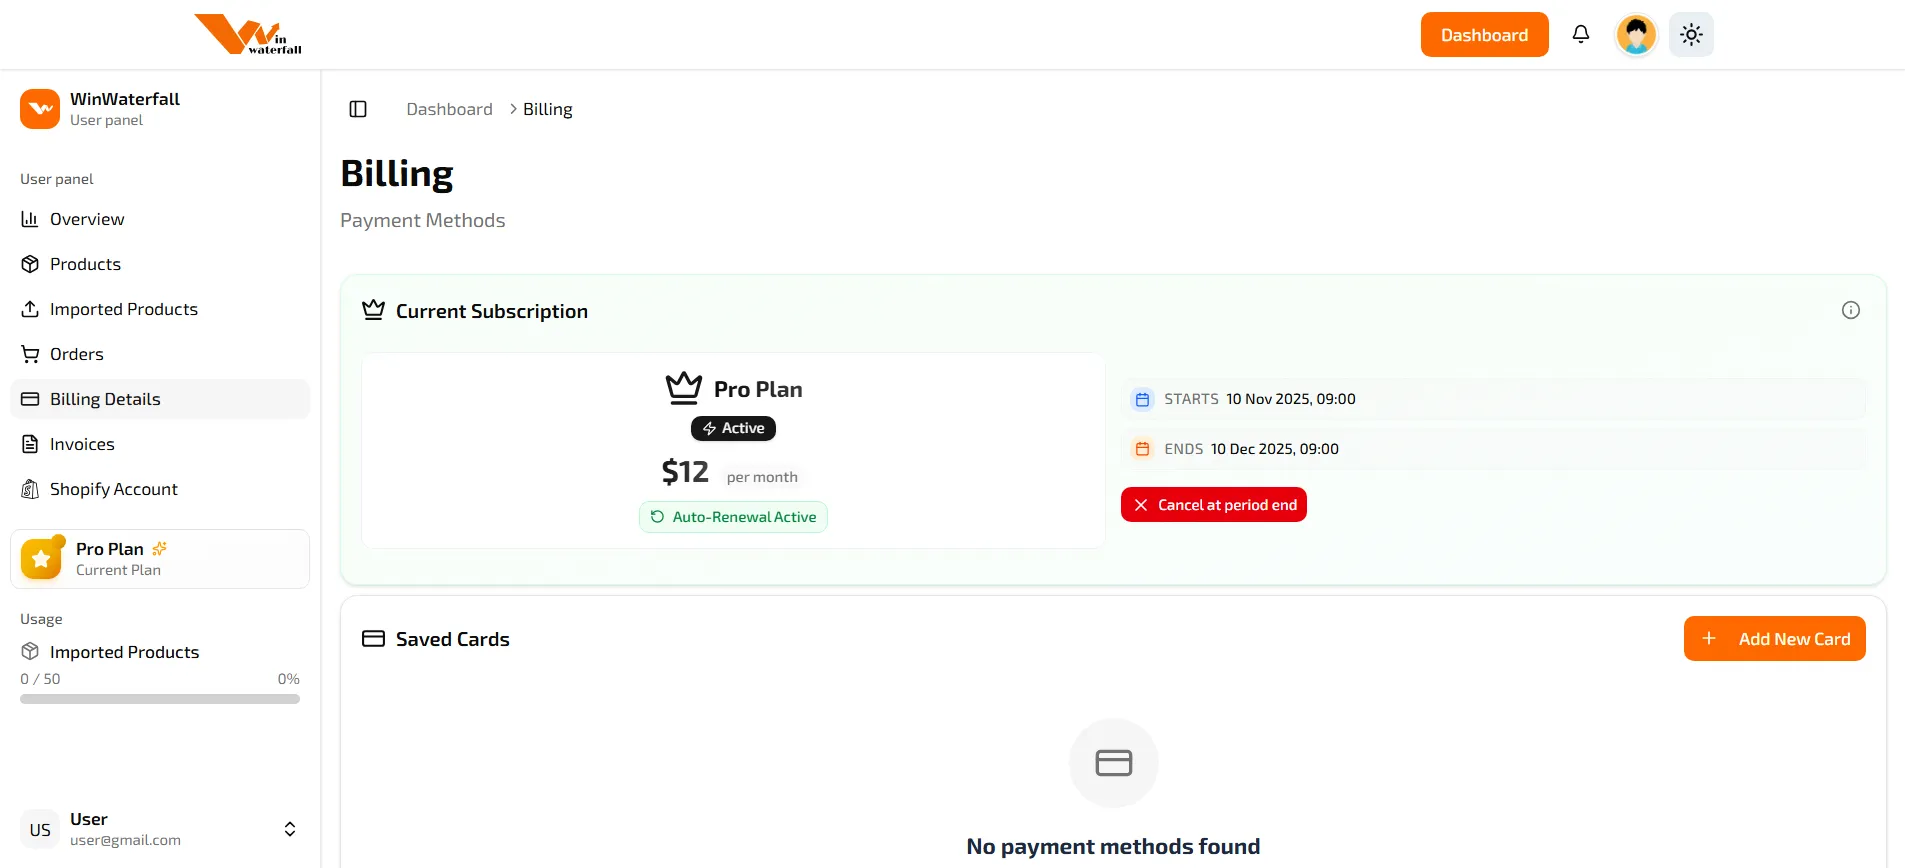Click the Shopify Account icon
Image resolution: width=1905 pixels, height=868 pixels.
30,489
